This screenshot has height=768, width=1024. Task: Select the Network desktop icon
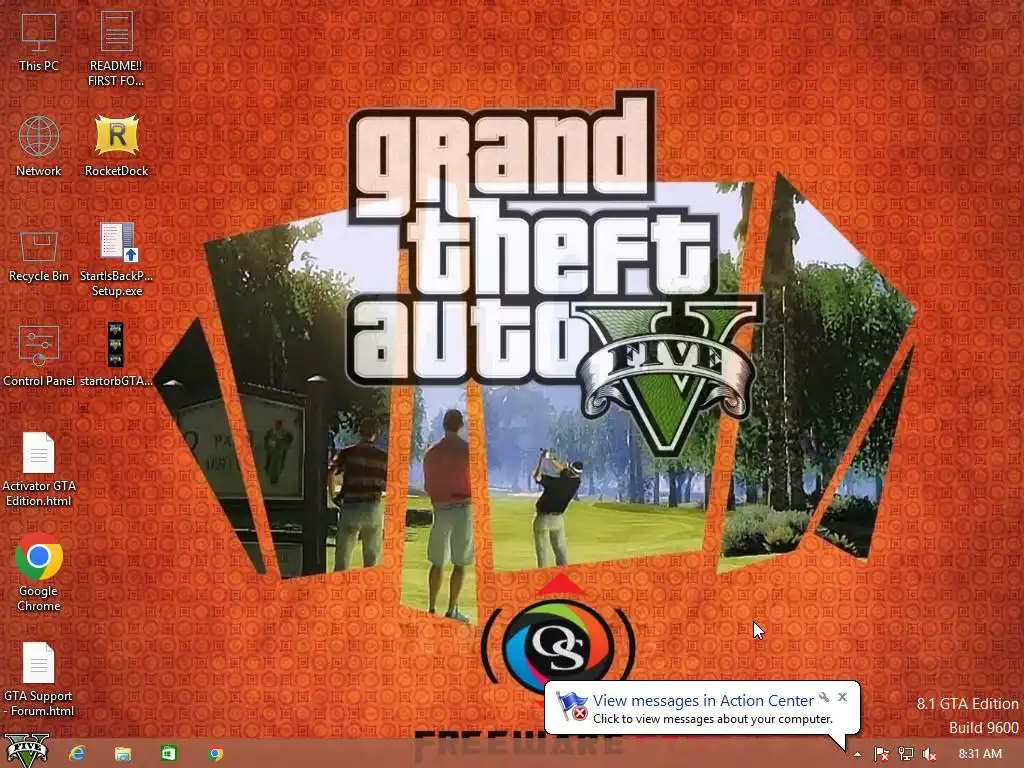(39, 146)
